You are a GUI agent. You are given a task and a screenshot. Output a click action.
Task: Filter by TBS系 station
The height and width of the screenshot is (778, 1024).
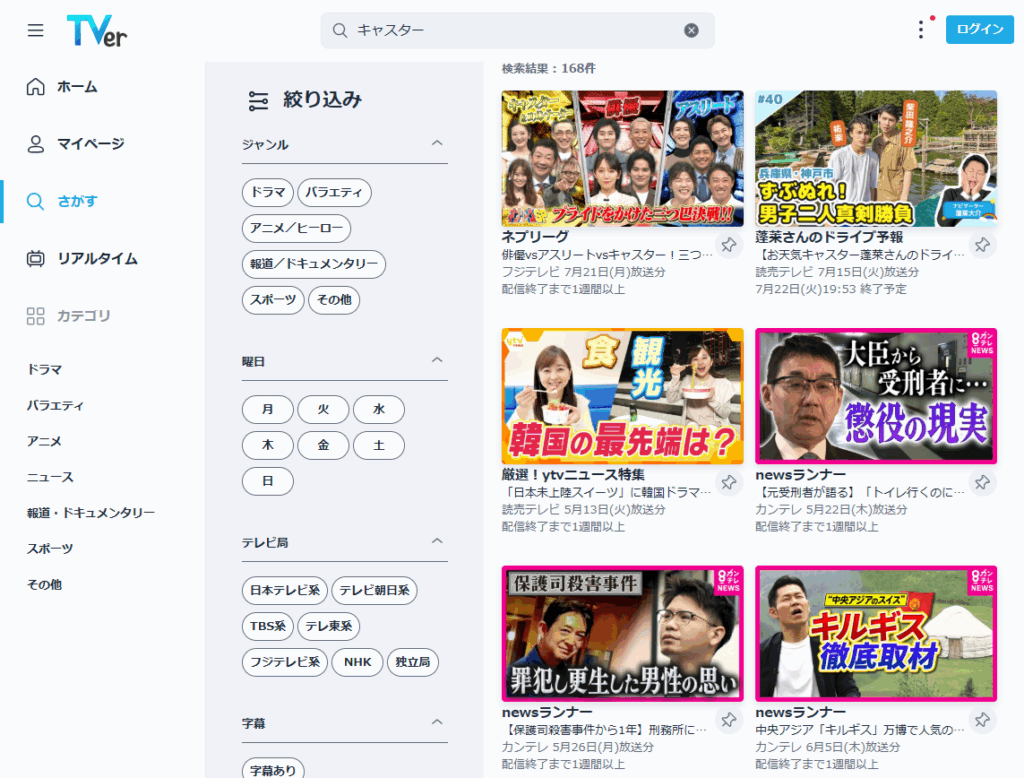[268, 626]
